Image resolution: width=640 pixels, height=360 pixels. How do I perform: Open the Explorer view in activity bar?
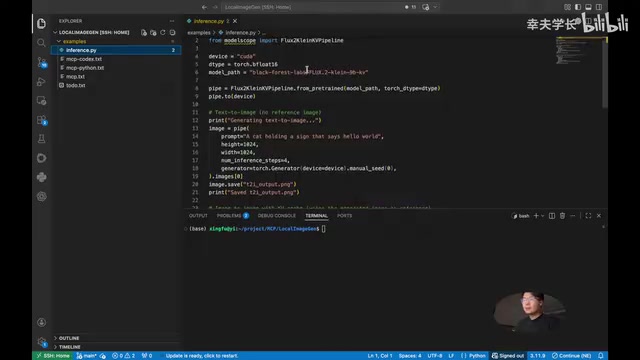[41, 23]
